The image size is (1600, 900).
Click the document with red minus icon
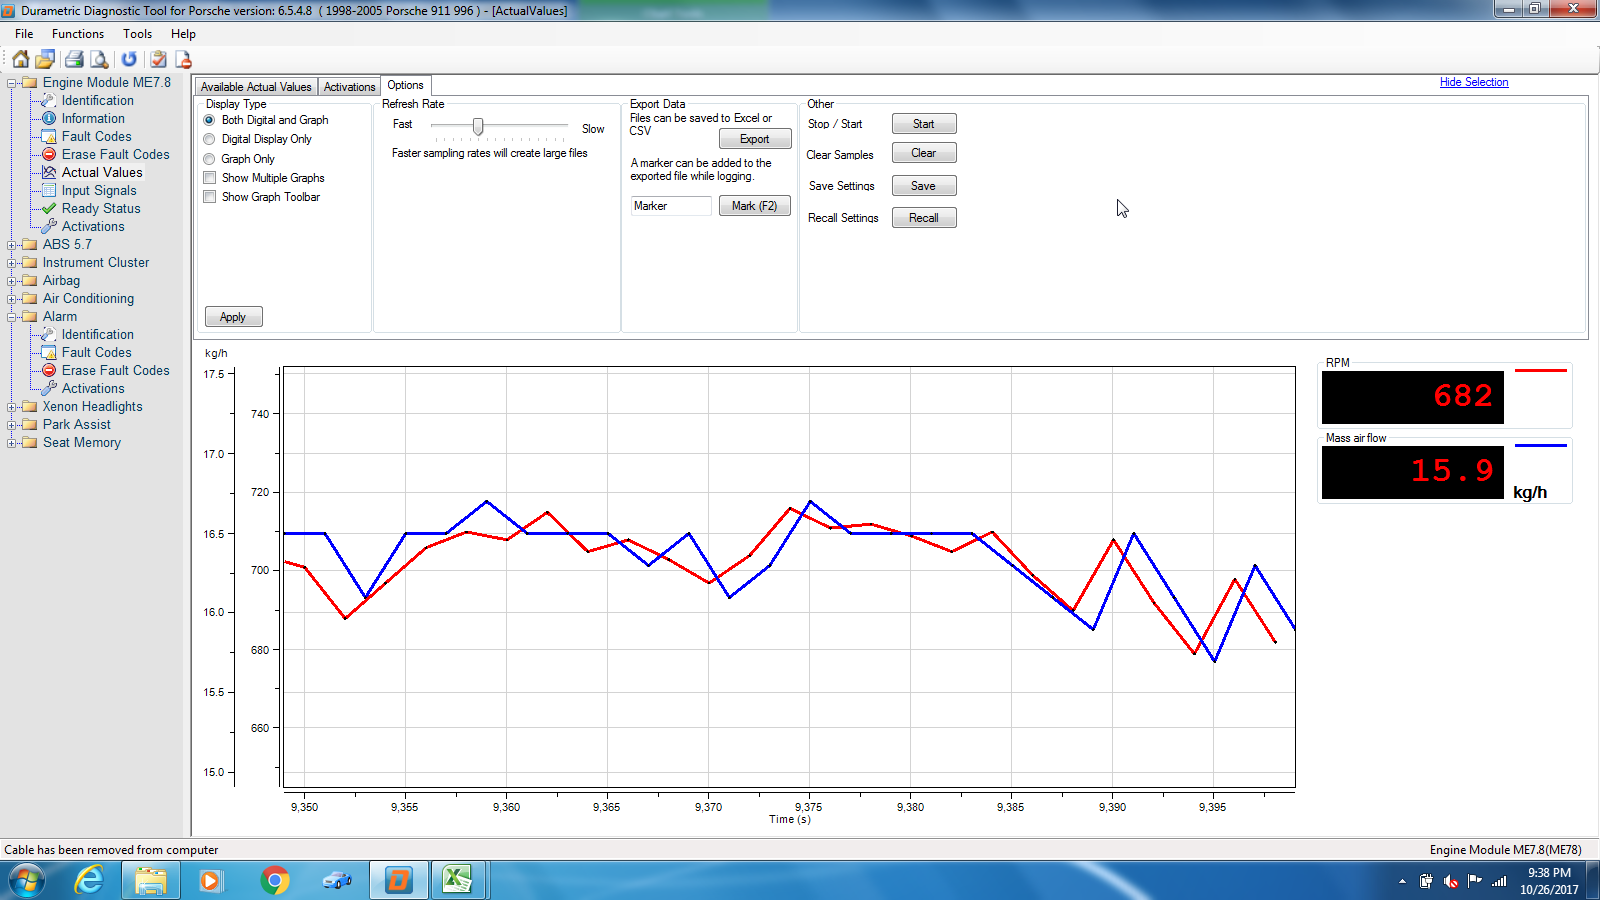pos(183,60)
